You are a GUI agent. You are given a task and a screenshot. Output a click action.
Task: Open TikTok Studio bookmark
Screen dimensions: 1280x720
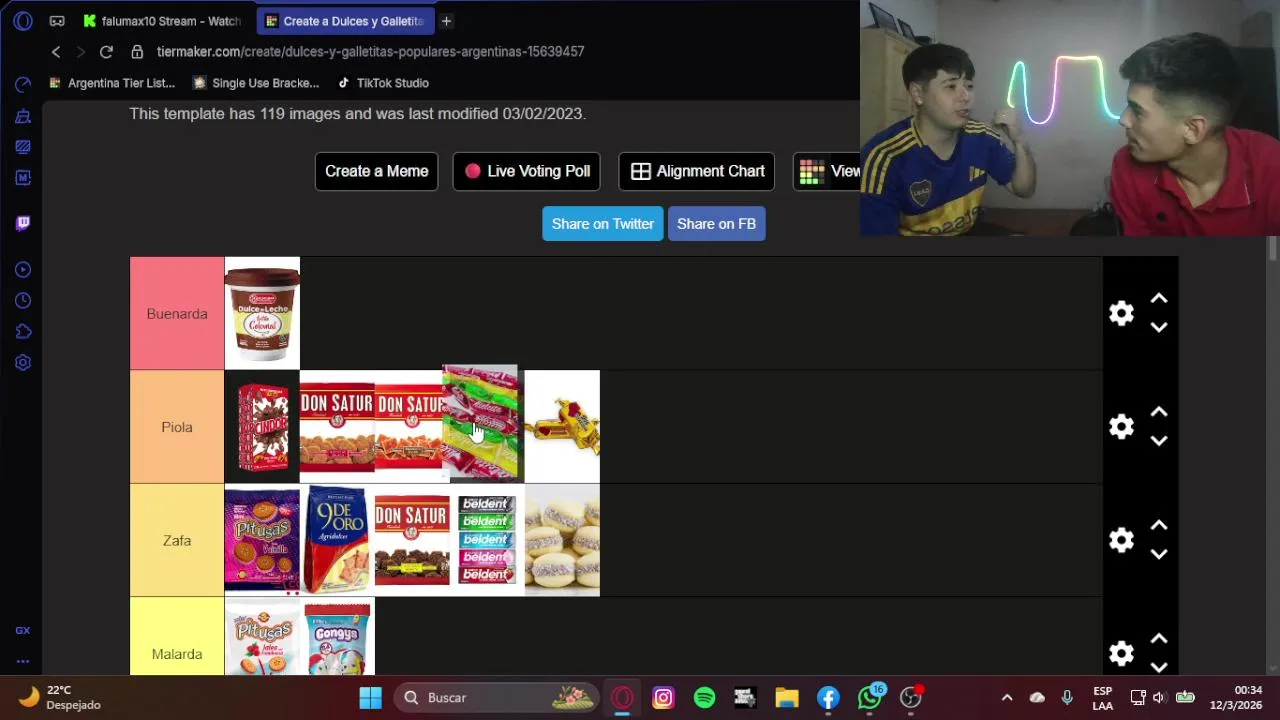coord(383,83)
